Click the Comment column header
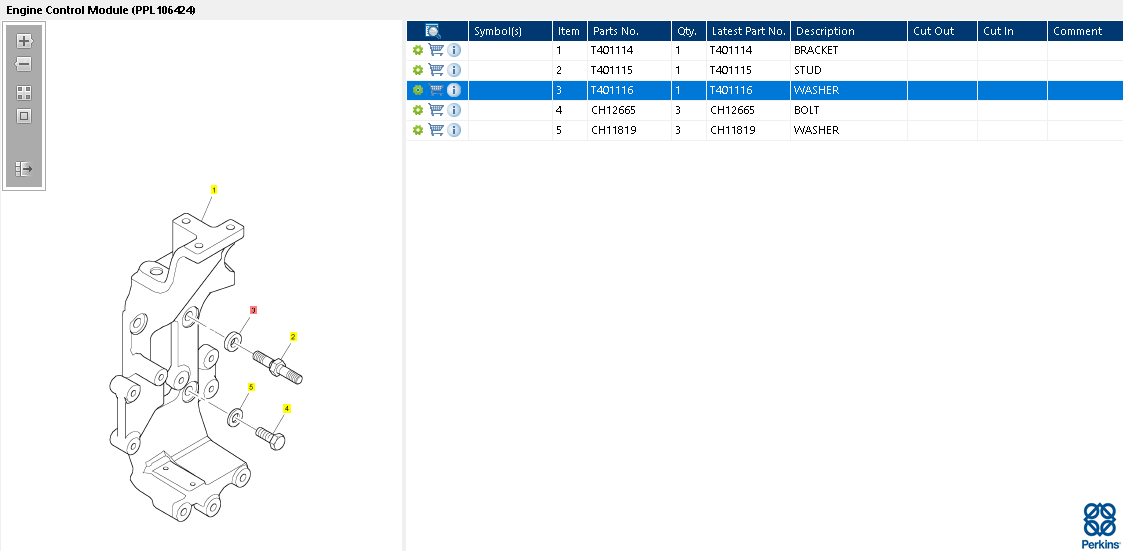The width and height of the screenshot is (1123, 551). pyautogui.click(x=1085, y=31)
